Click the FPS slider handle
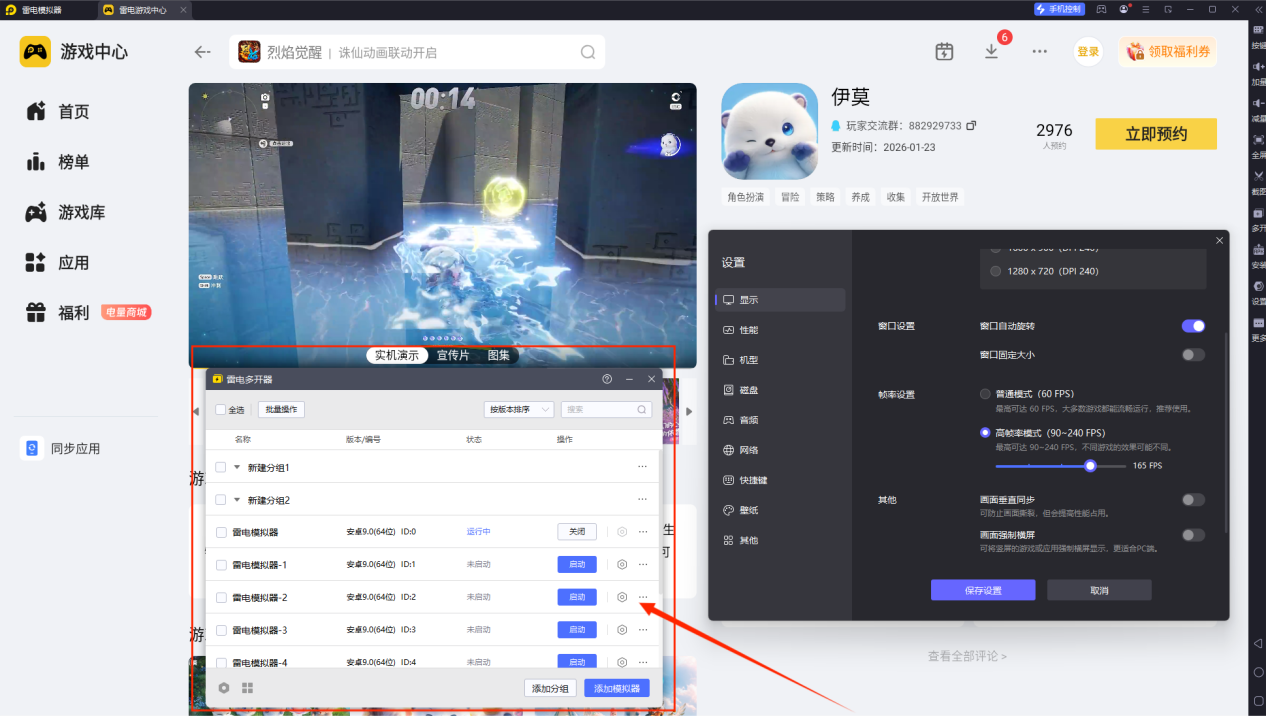 [1090, 466]
